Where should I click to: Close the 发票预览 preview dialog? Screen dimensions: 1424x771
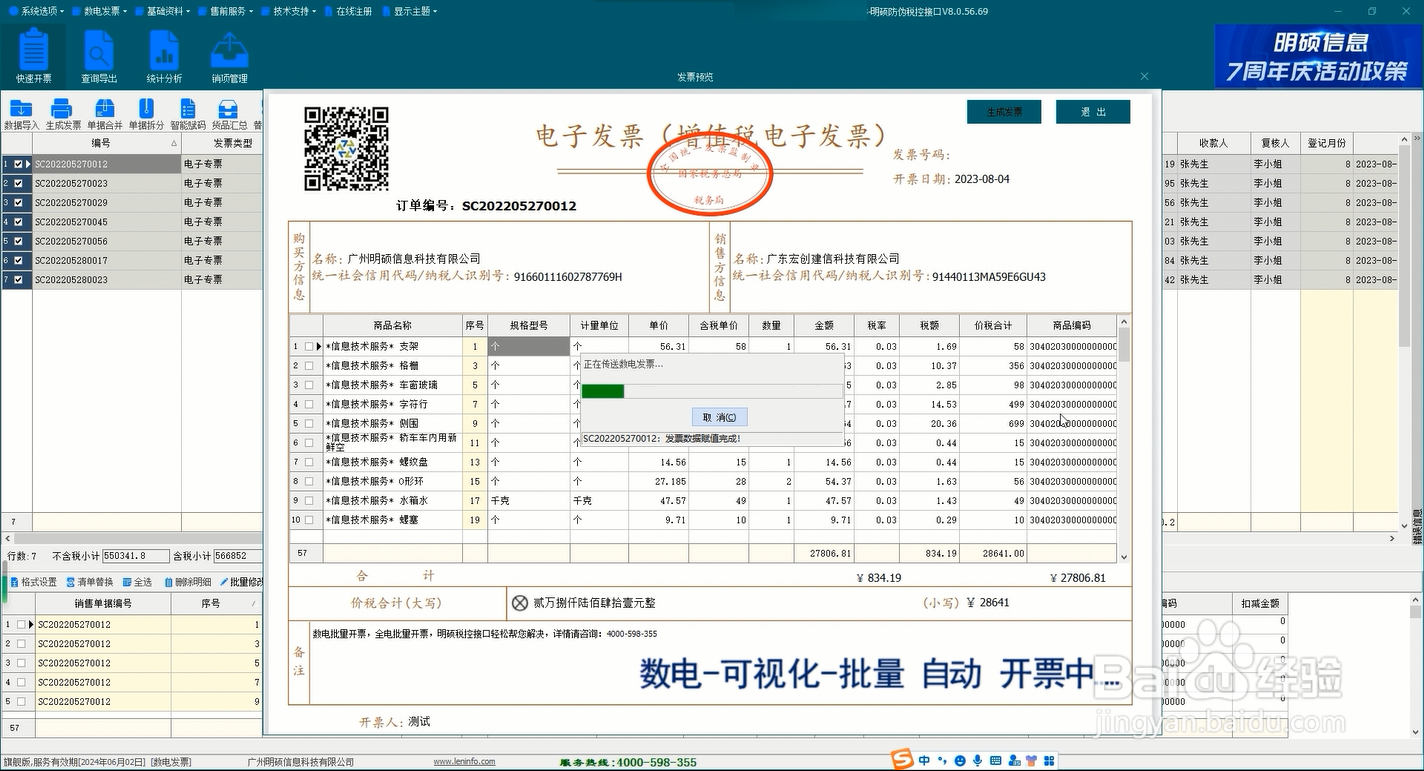[x=1144, y=76]
